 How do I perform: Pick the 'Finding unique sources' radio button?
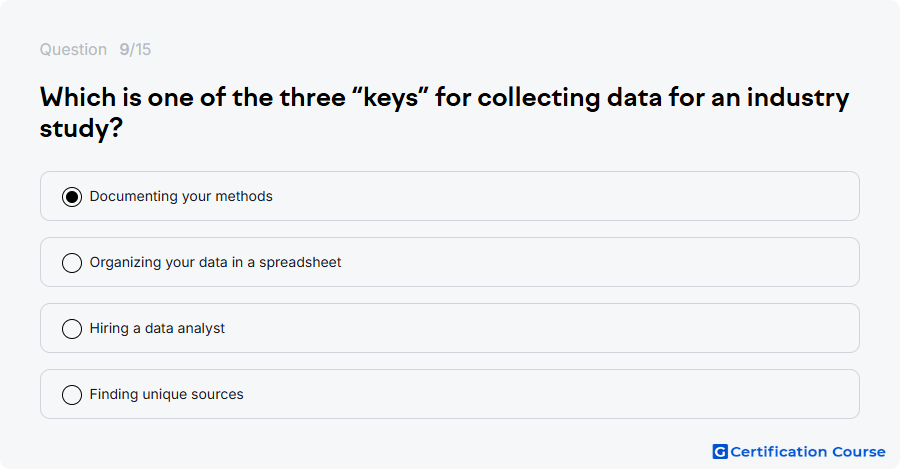pyautogui.click(x=72, y=395)
